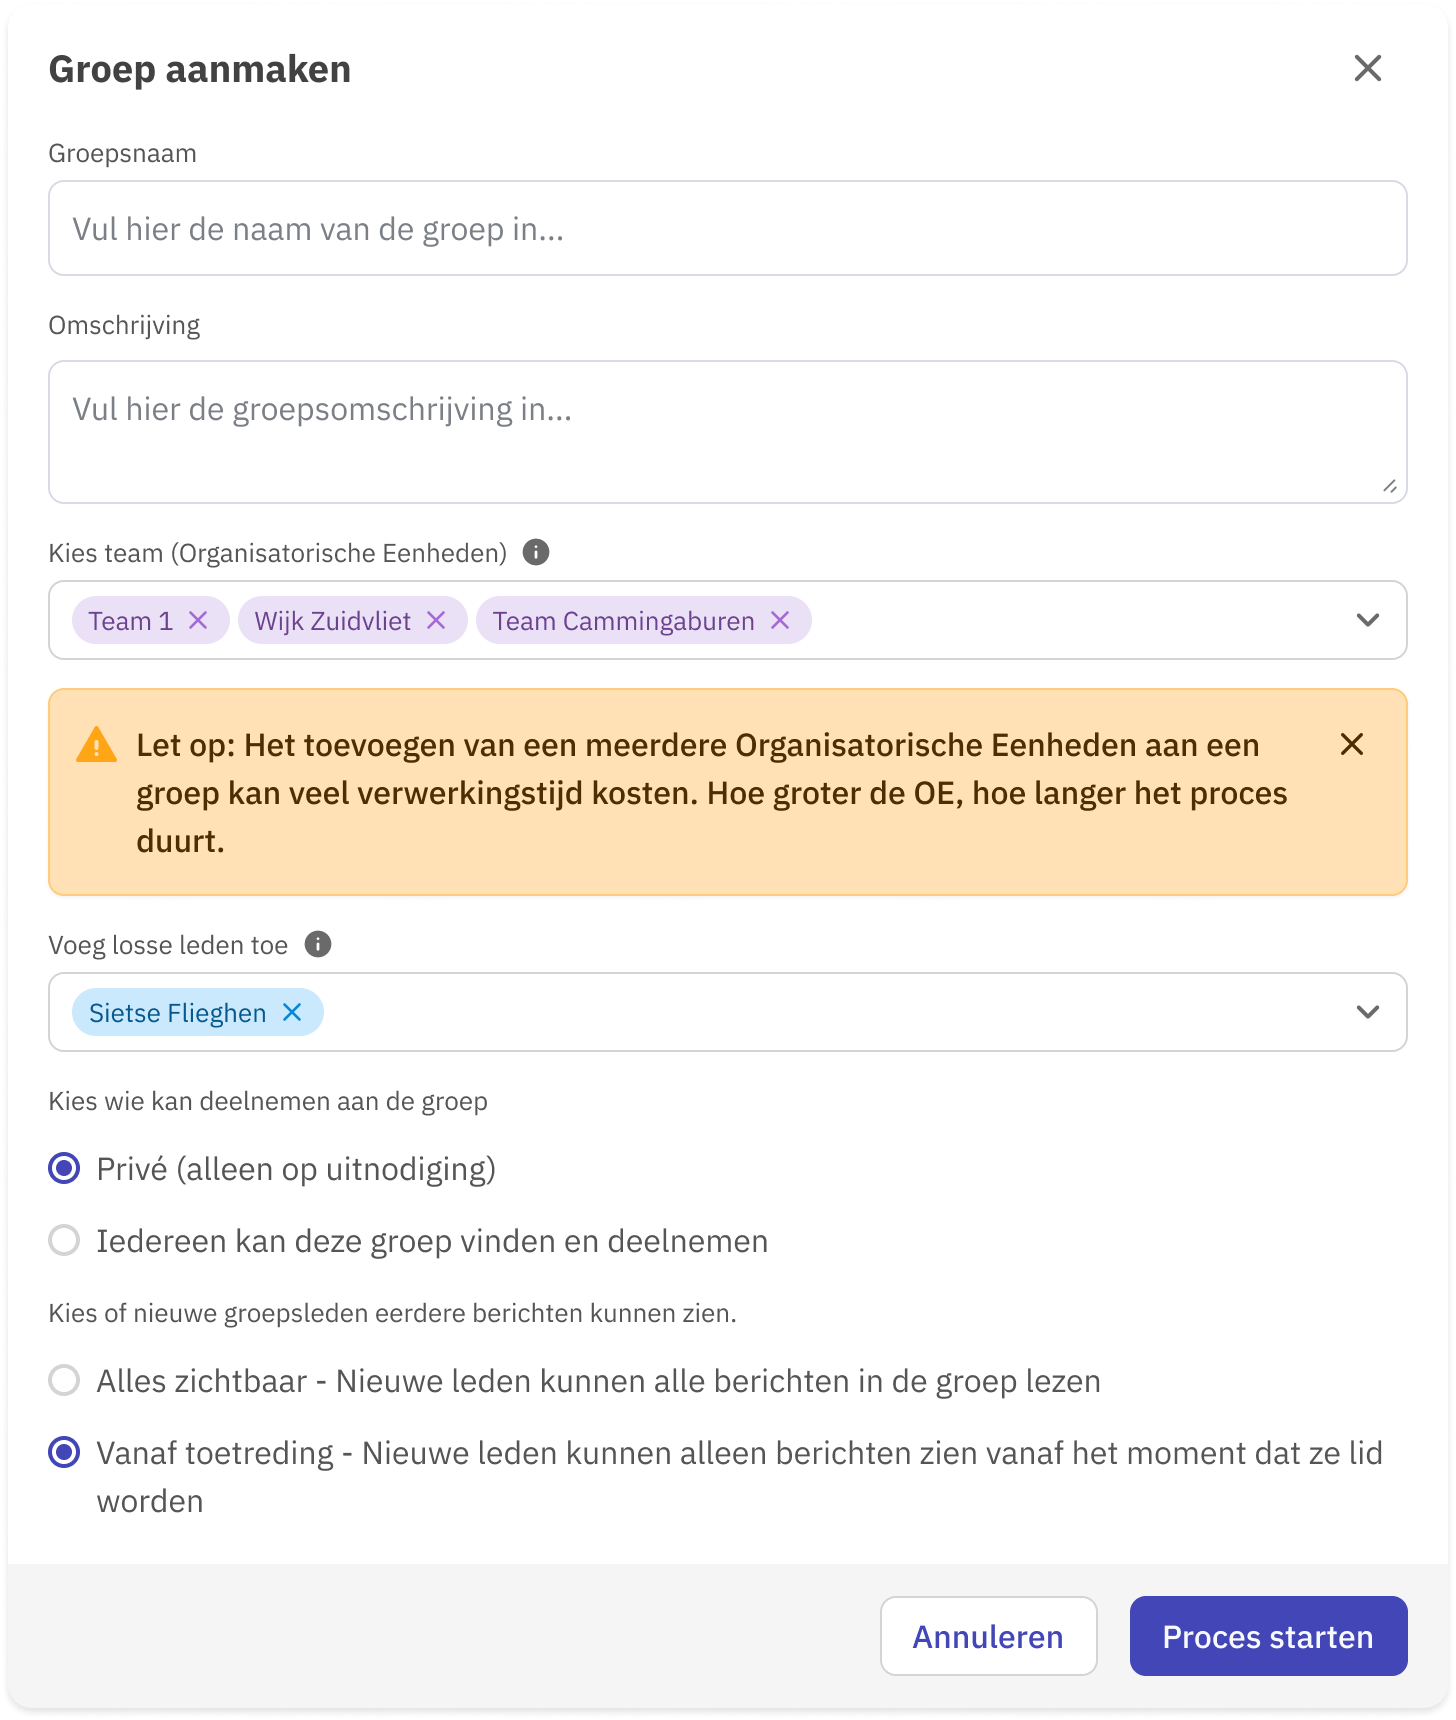This screenshot has height=1720, width=1456.
Task: Close the Groep aanmaken dialog
Action: pyautogui.click(x=1368, y=68)
